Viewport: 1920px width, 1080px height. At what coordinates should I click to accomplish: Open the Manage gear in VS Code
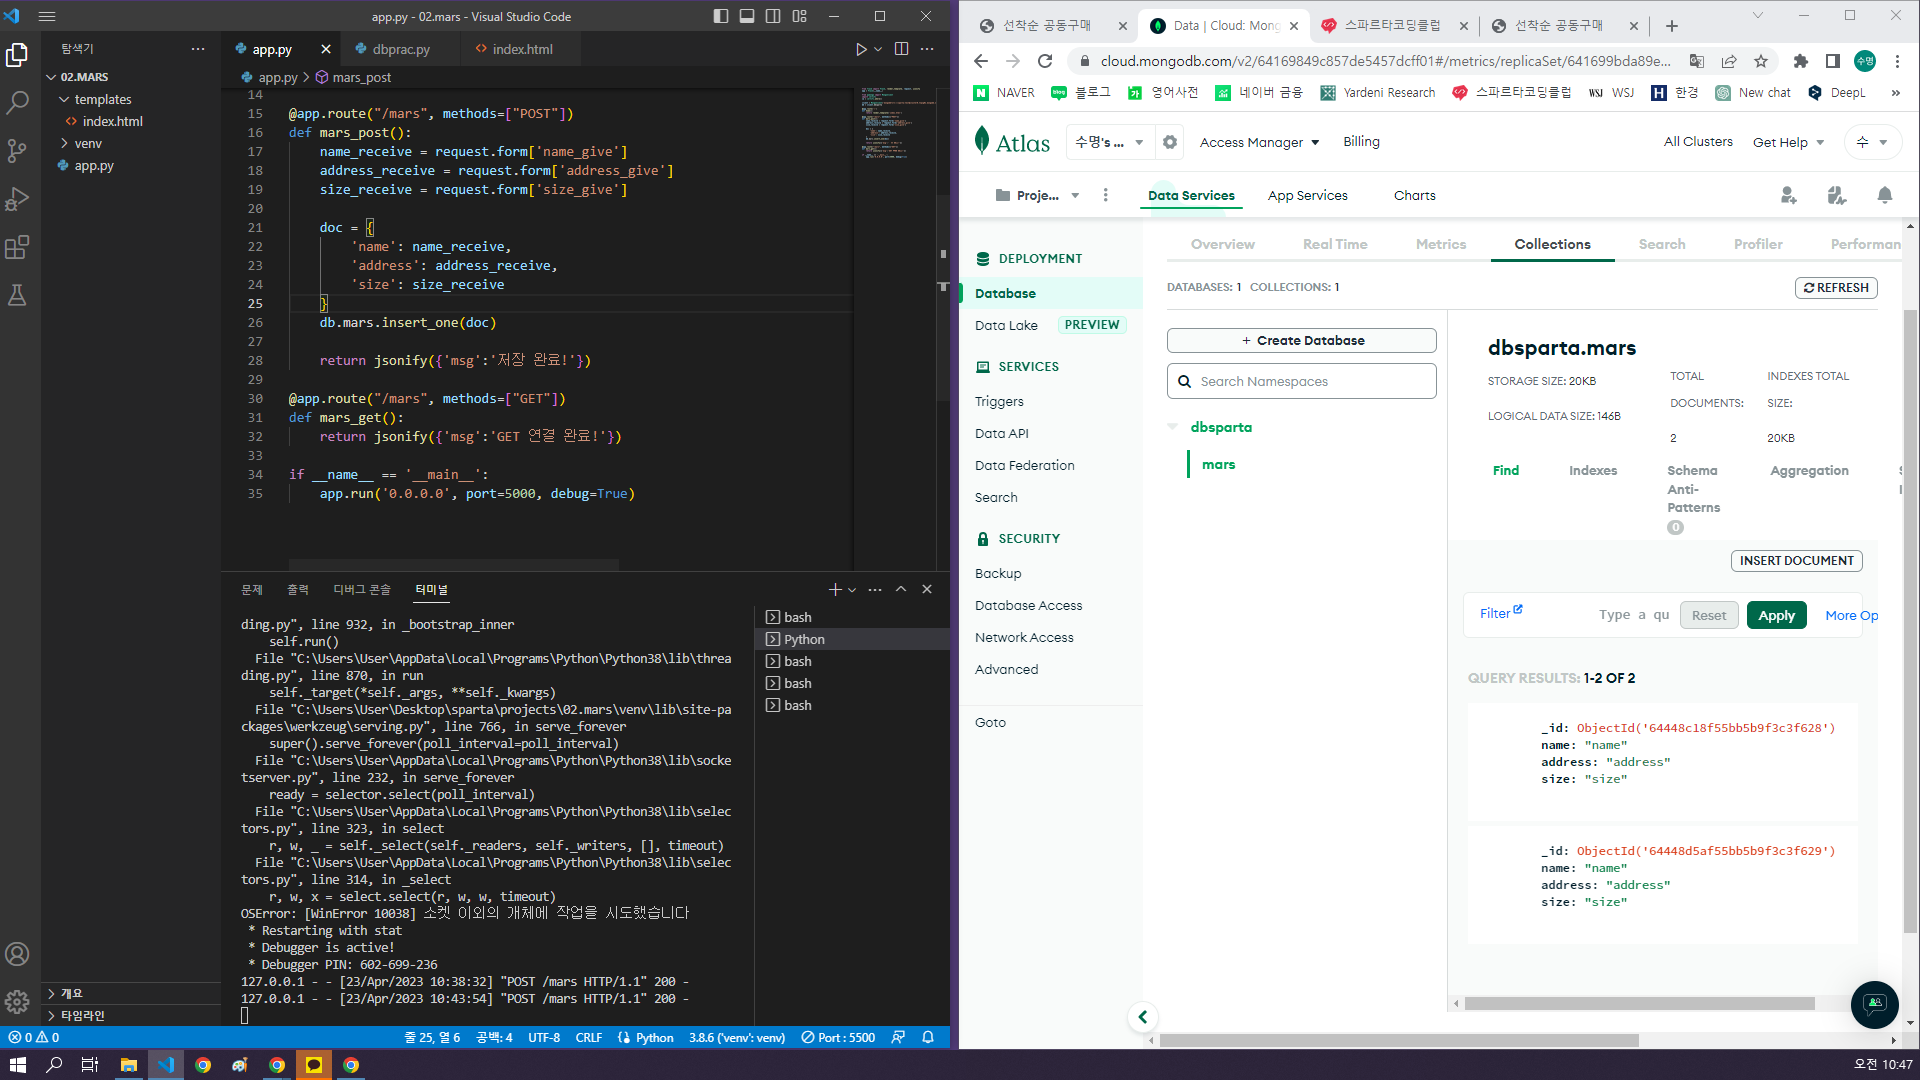click(17, 1001)
